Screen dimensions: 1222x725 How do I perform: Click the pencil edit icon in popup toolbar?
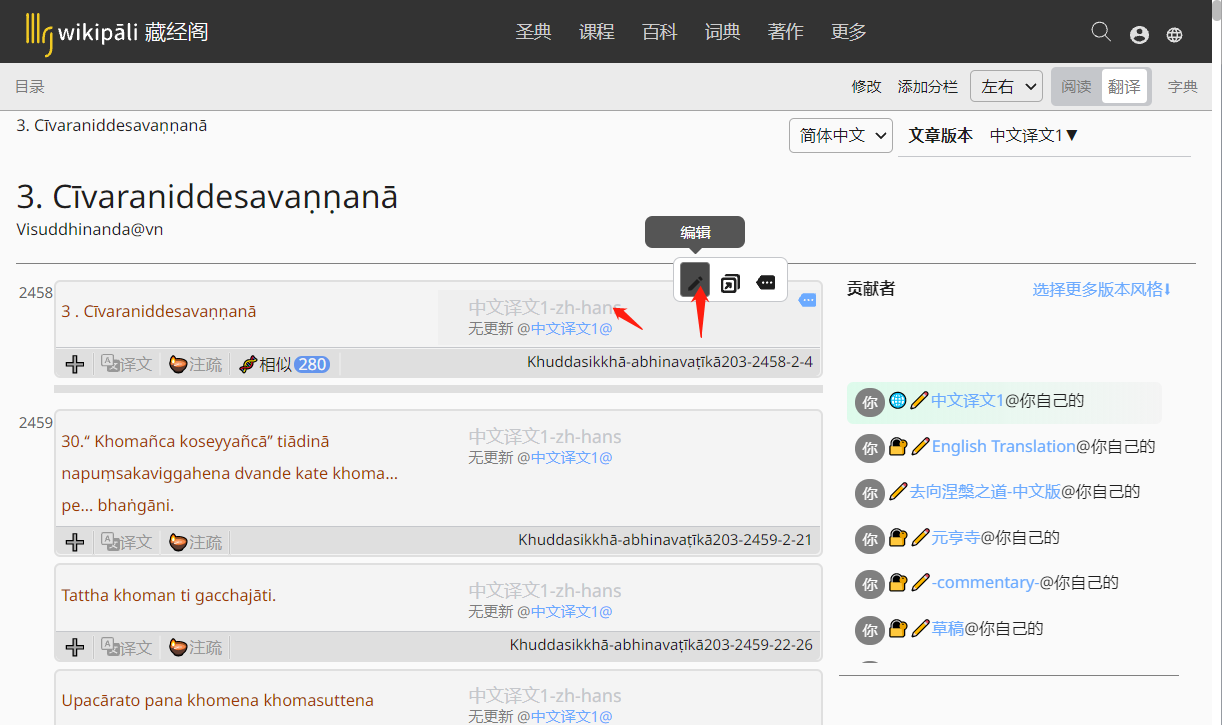pos(695,281)
